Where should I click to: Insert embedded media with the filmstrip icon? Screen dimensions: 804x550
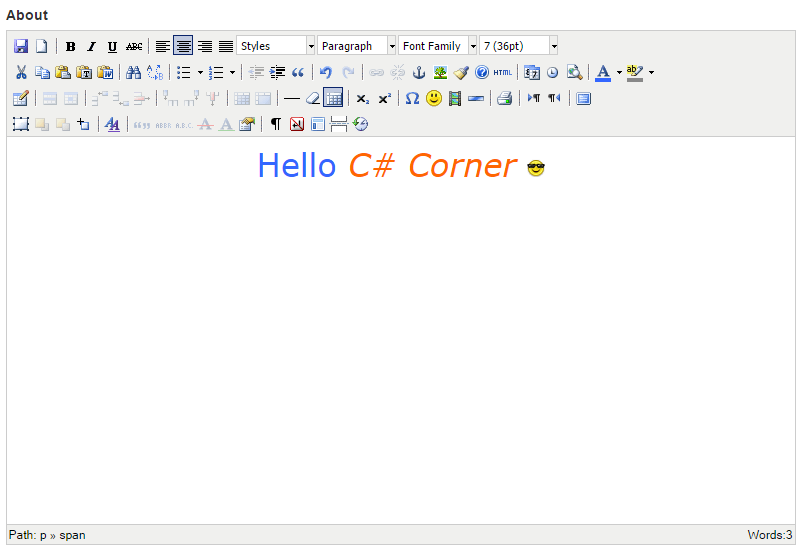coord(455,98)
